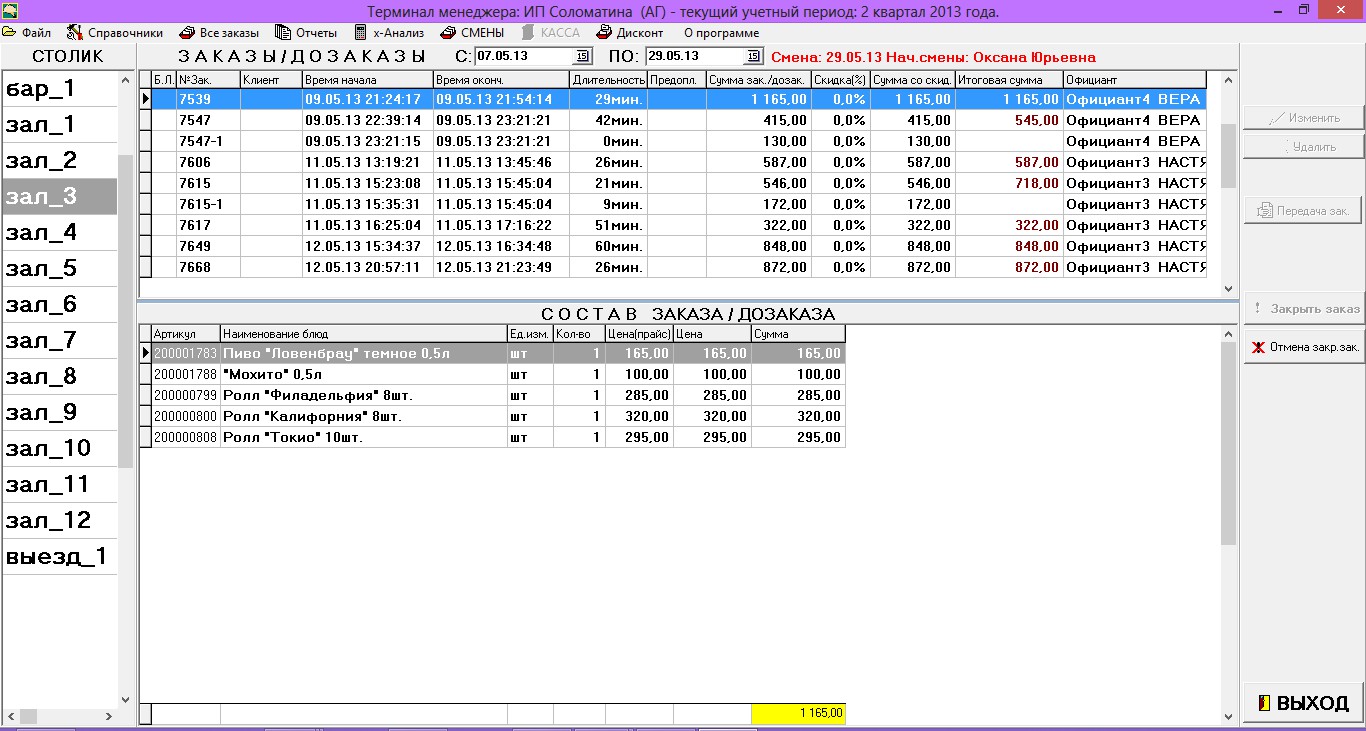Select order 7649 row

pyautogui.click(x=672, y=246)
